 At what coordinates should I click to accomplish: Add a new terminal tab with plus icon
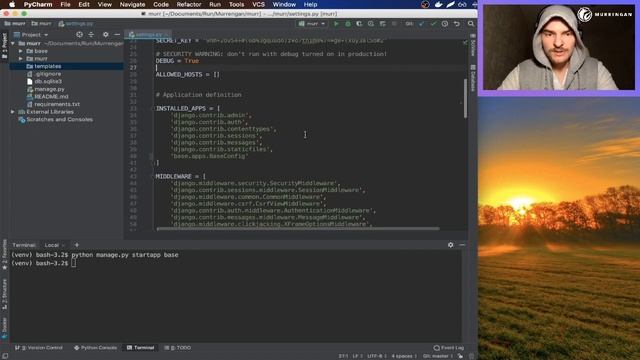click(77, 245)
